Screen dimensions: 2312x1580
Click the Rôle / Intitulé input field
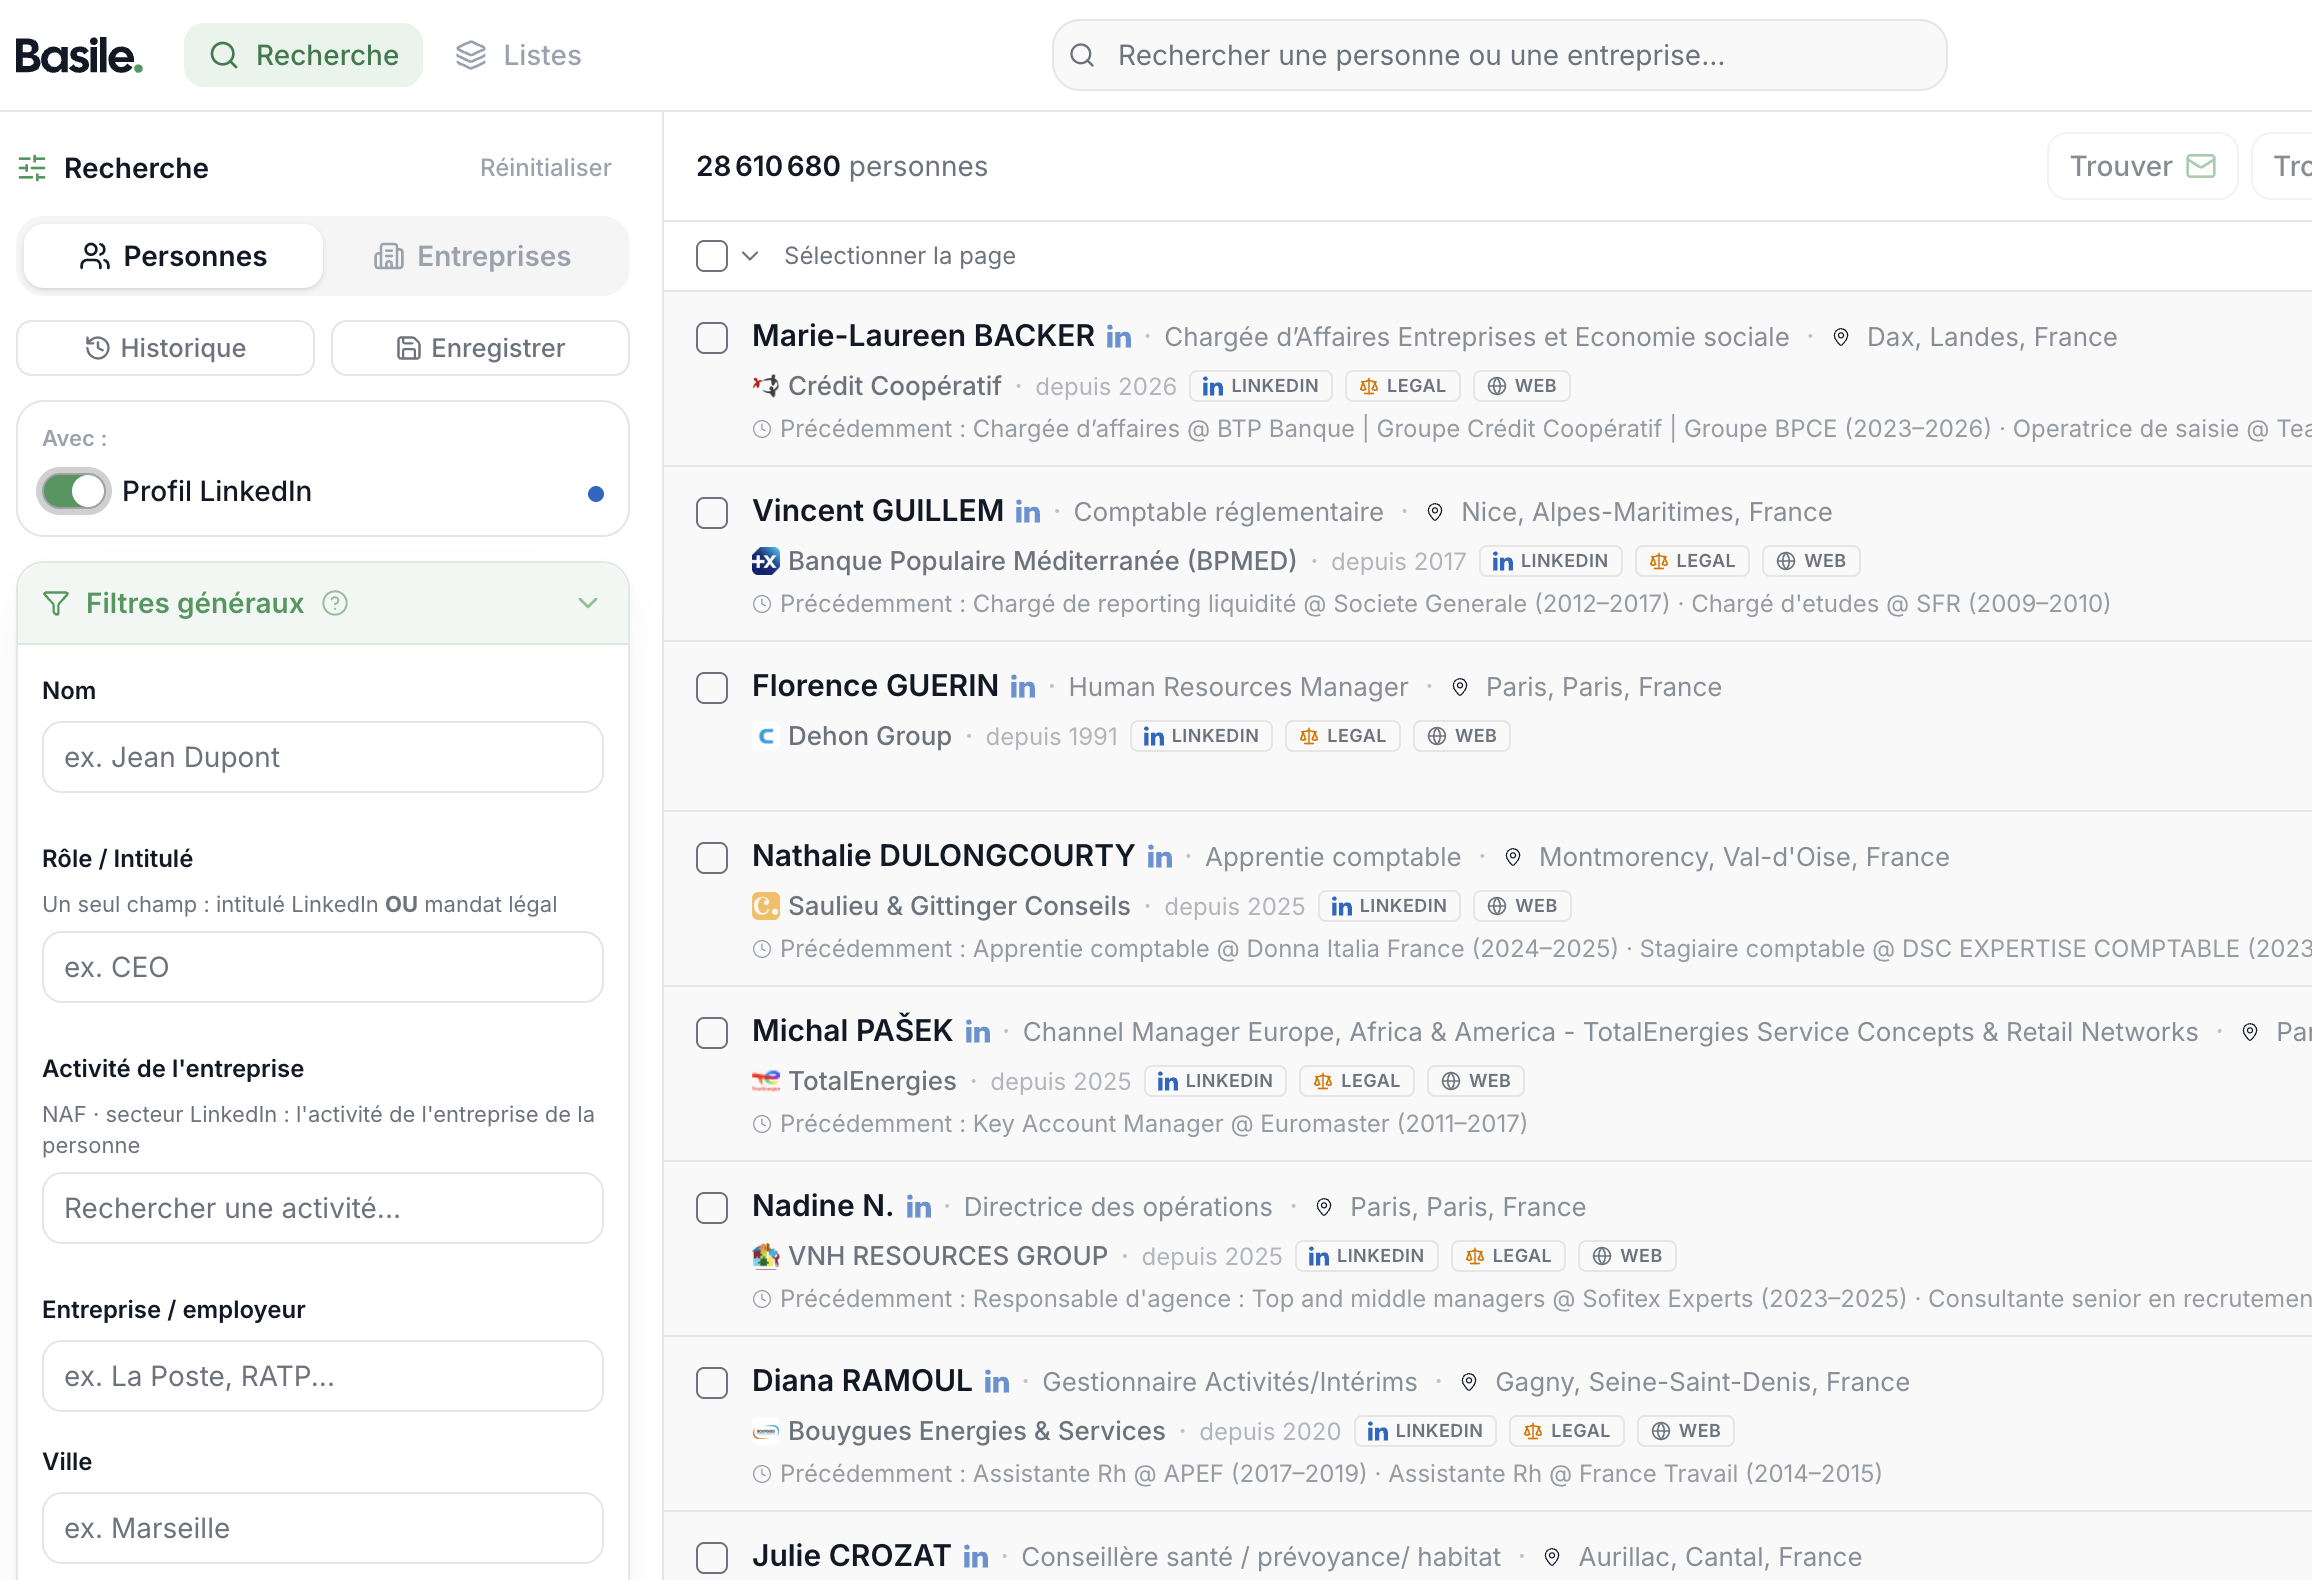(323, 967)
